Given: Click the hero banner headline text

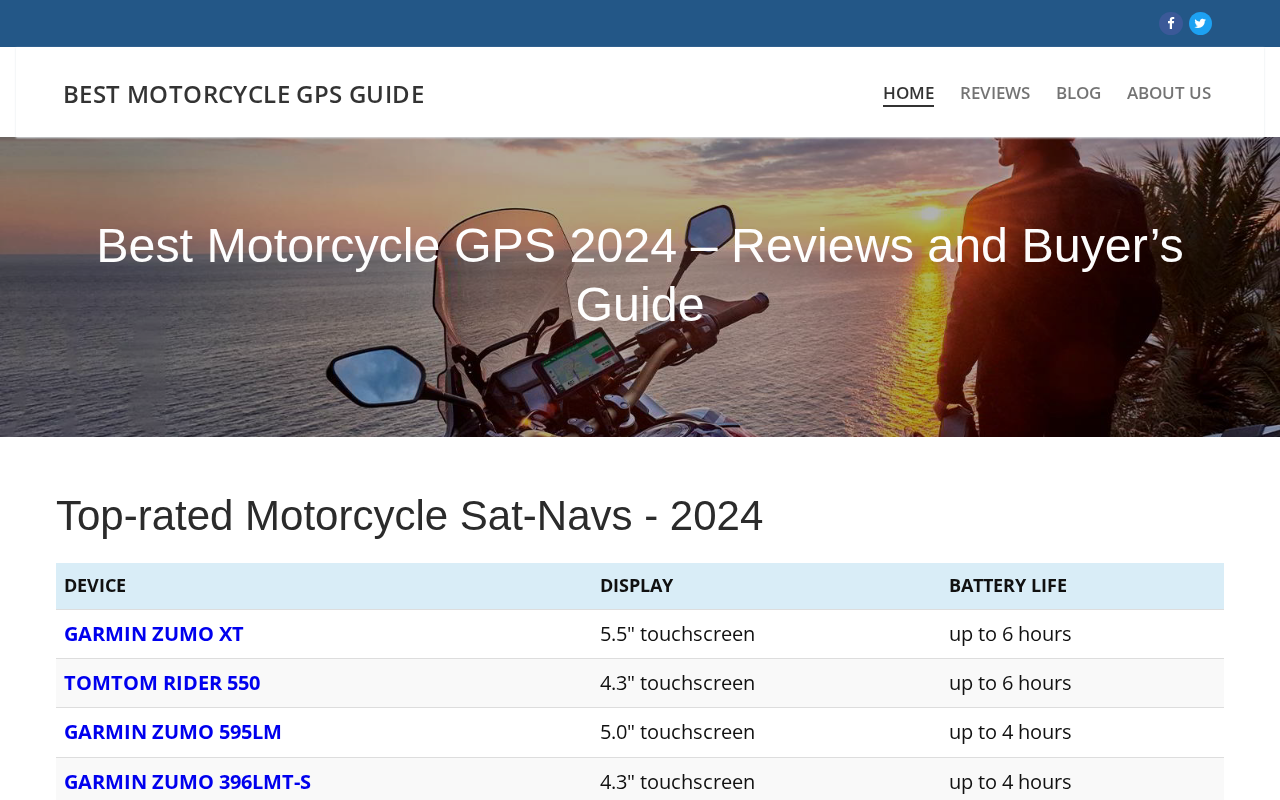Looking at the screenshot, I should pyautogui.click(x=640, y=275).
